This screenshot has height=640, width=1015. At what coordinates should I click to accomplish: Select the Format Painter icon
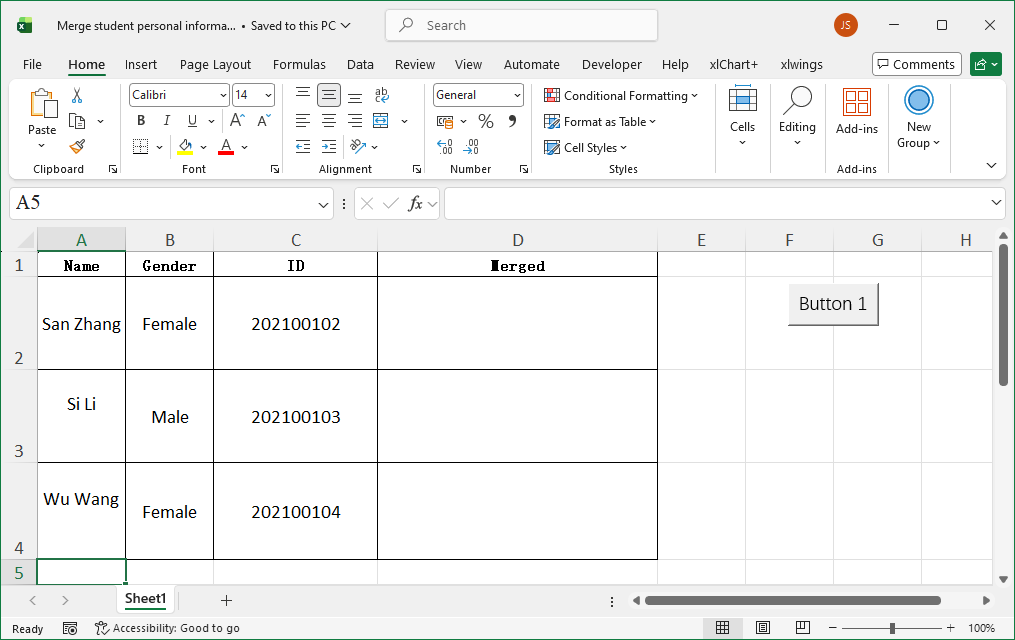coord(76,146)
